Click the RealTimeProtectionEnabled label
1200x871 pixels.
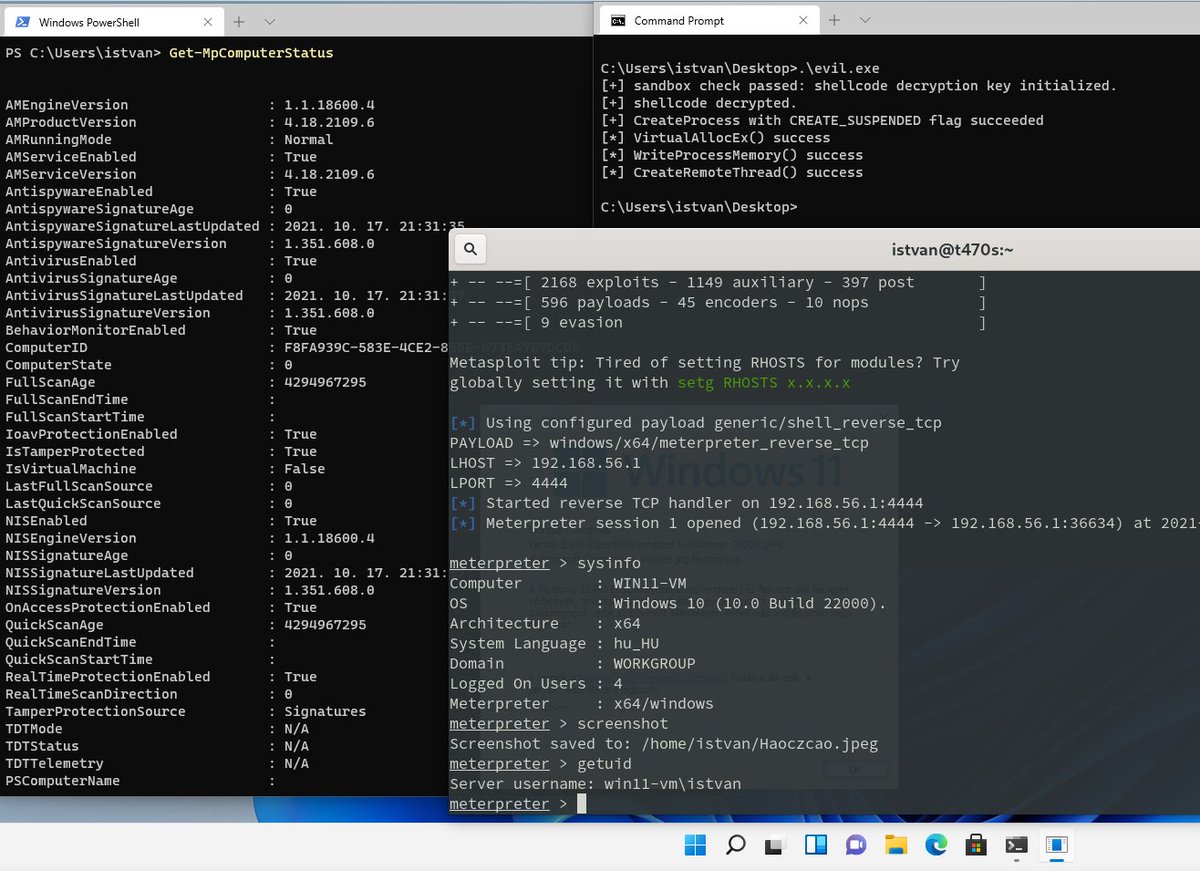point(108,677)
